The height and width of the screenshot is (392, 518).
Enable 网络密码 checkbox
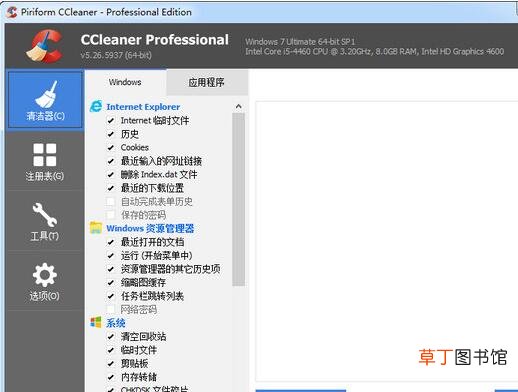[111, 310]
